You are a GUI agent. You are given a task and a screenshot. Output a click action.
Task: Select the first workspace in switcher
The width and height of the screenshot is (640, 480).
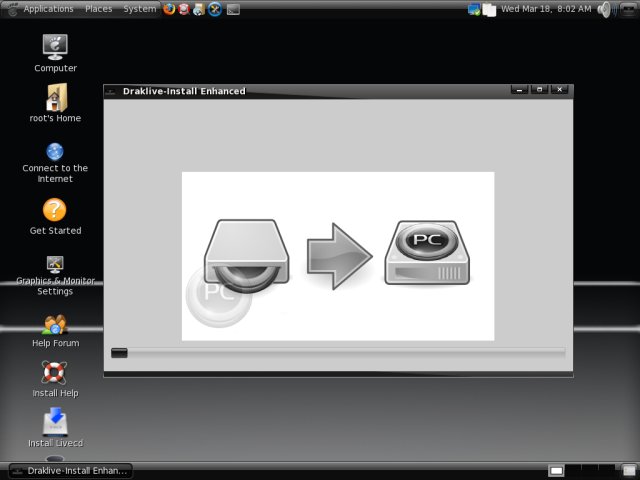coord(556,471)
